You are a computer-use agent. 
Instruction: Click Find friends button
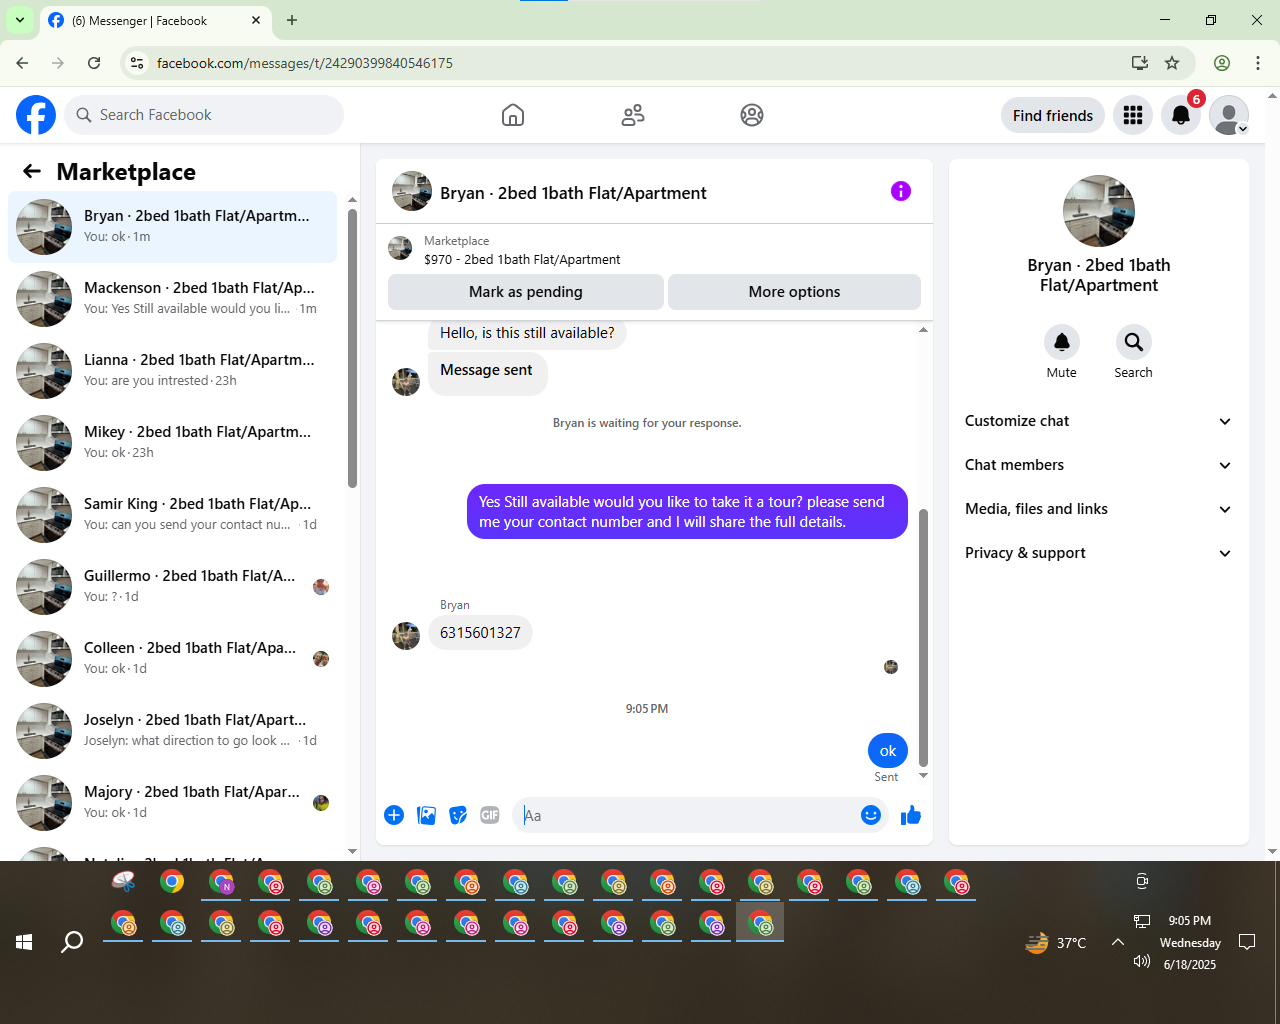(1053, 115)
